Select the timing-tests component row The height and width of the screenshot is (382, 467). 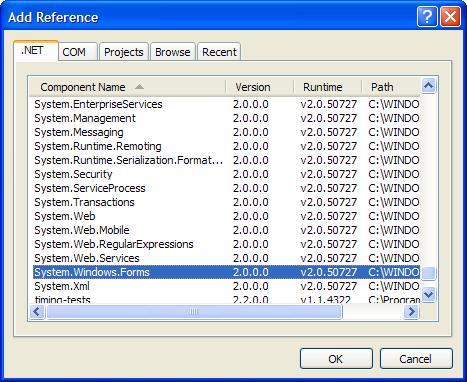[226, 299]
